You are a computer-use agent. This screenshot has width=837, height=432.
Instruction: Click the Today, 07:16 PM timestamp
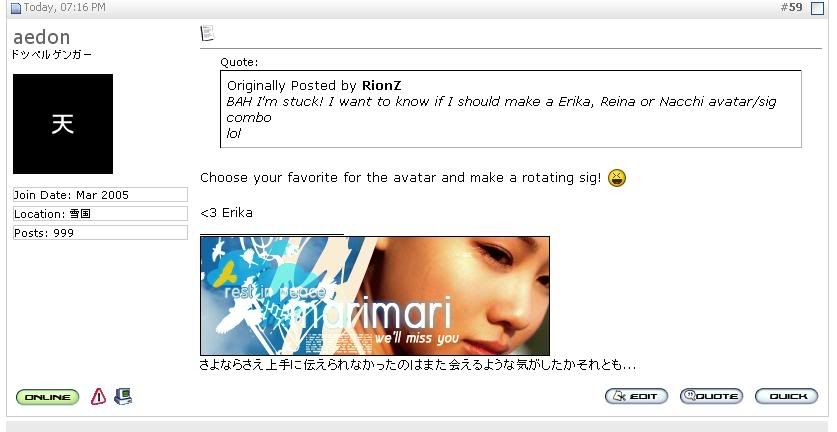tap(64, 7)
